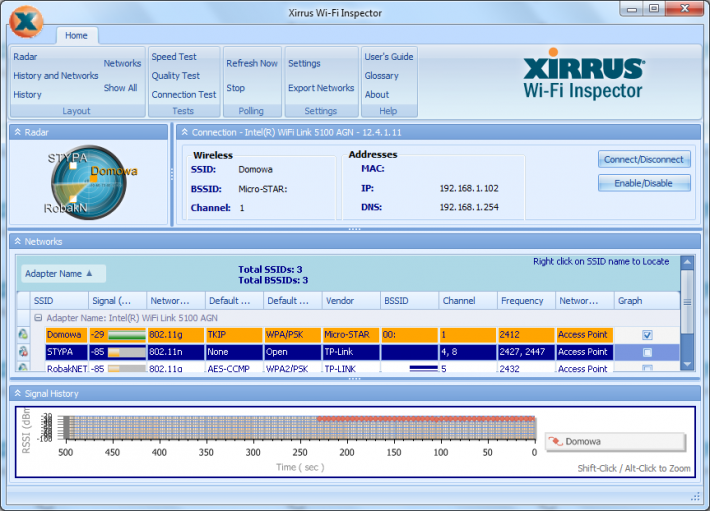710x511 pixels.
Task: Switch layout to History and Networks
Action: (56, 76)
